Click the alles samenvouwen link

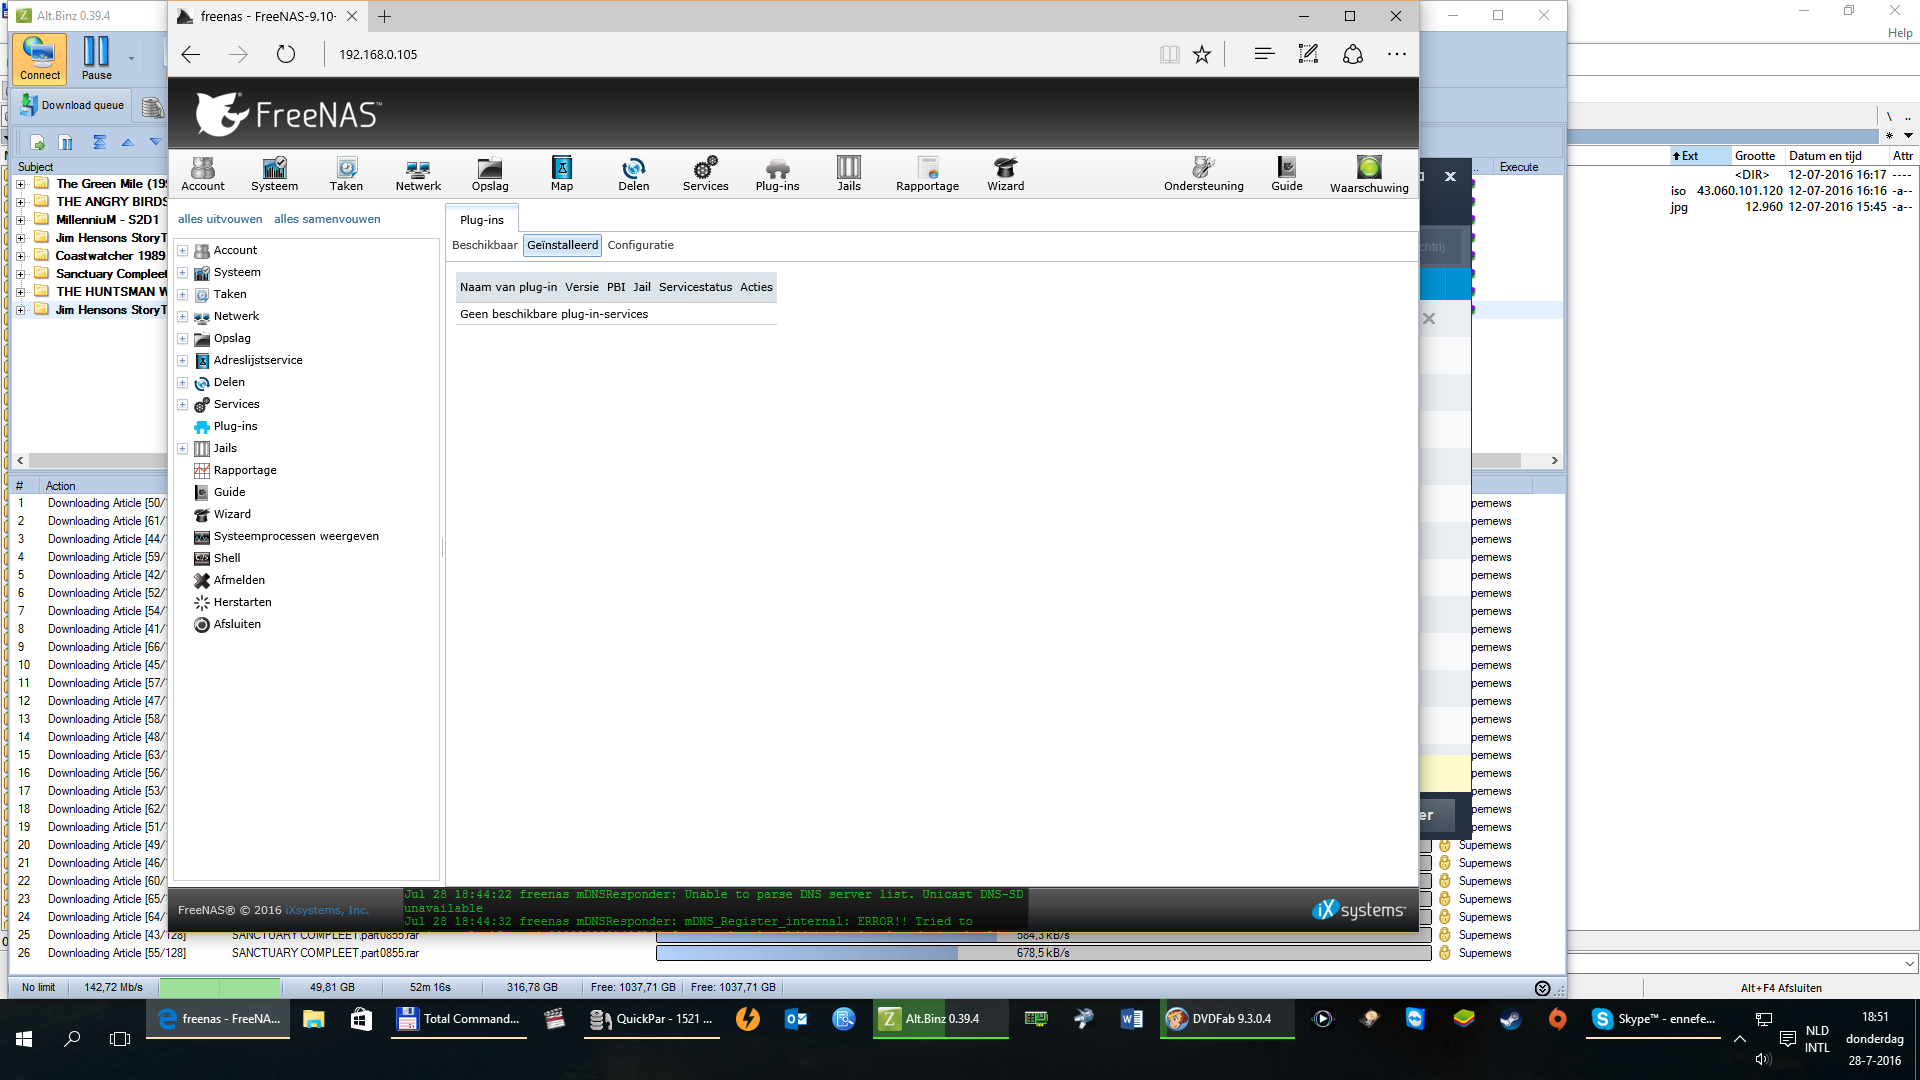pyautogui.click(x=327, y=219)
